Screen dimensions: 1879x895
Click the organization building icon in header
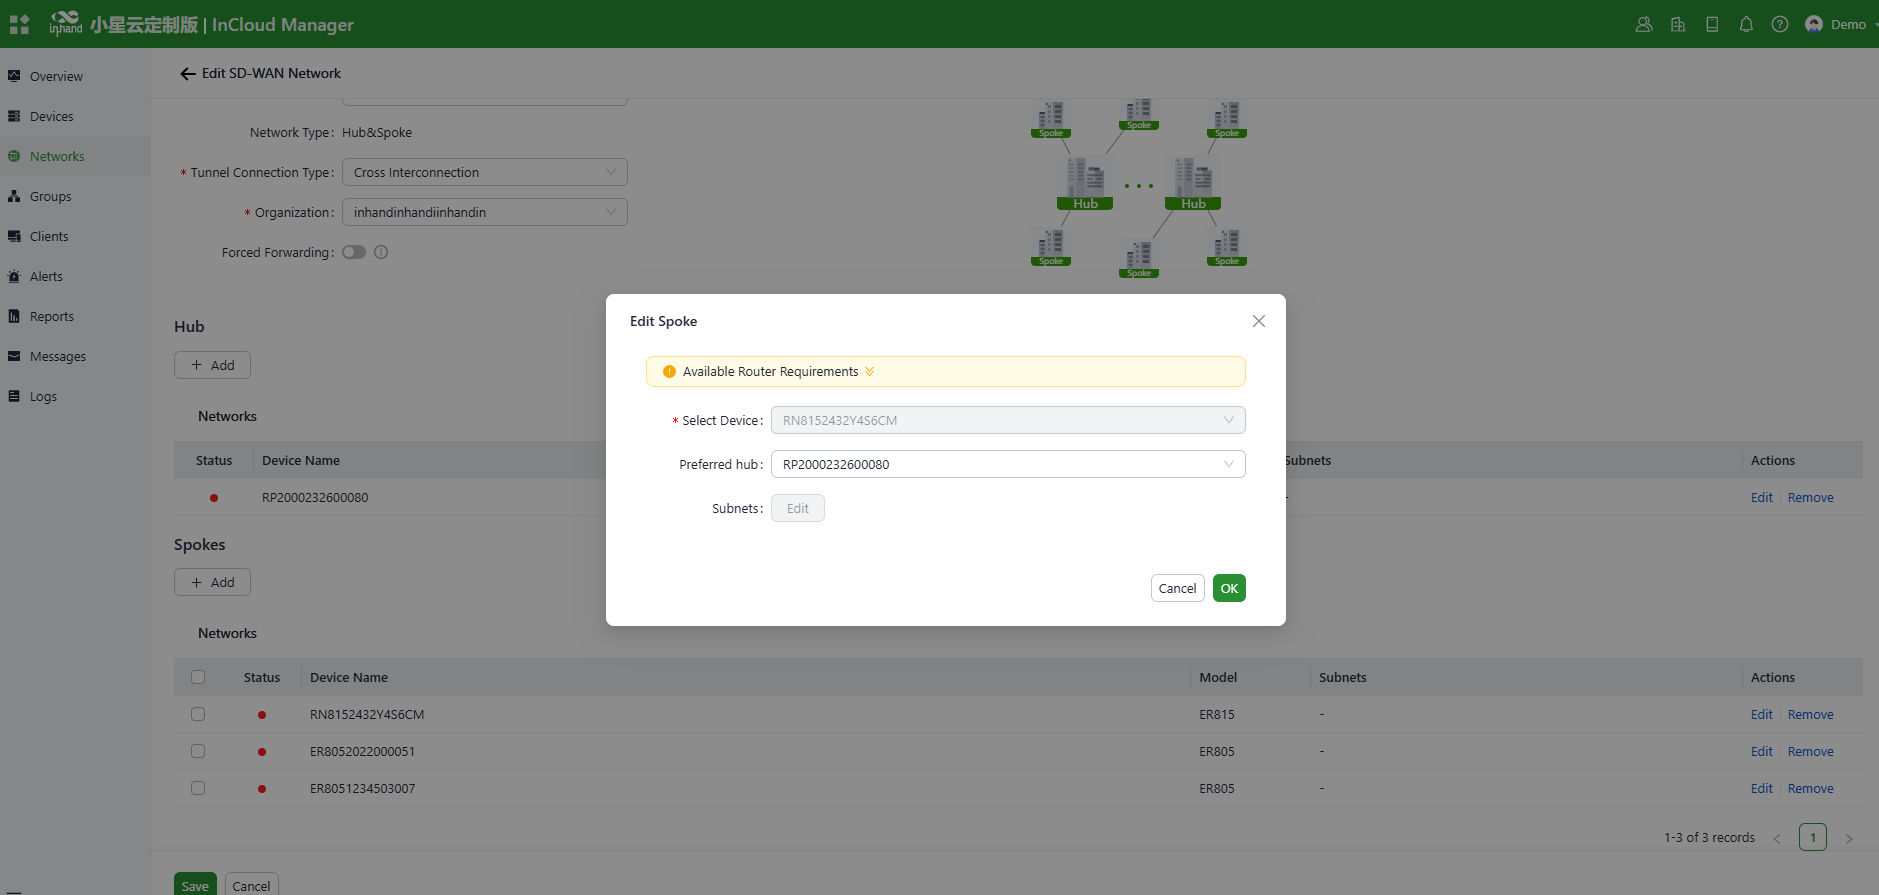(1678, 25)
